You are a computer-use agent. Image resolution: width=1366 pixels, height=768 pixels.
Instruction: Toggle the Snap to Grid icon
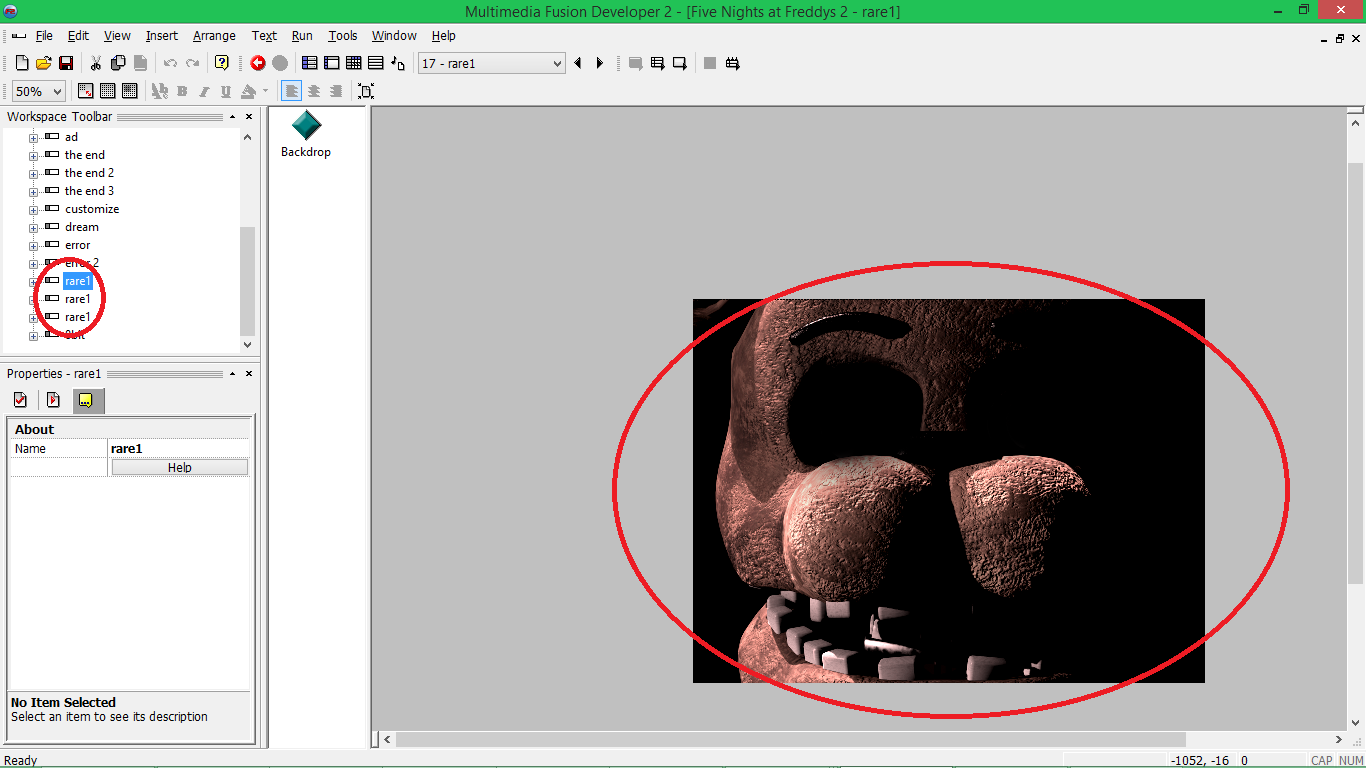pyautogui.click(x=130, y=91)
